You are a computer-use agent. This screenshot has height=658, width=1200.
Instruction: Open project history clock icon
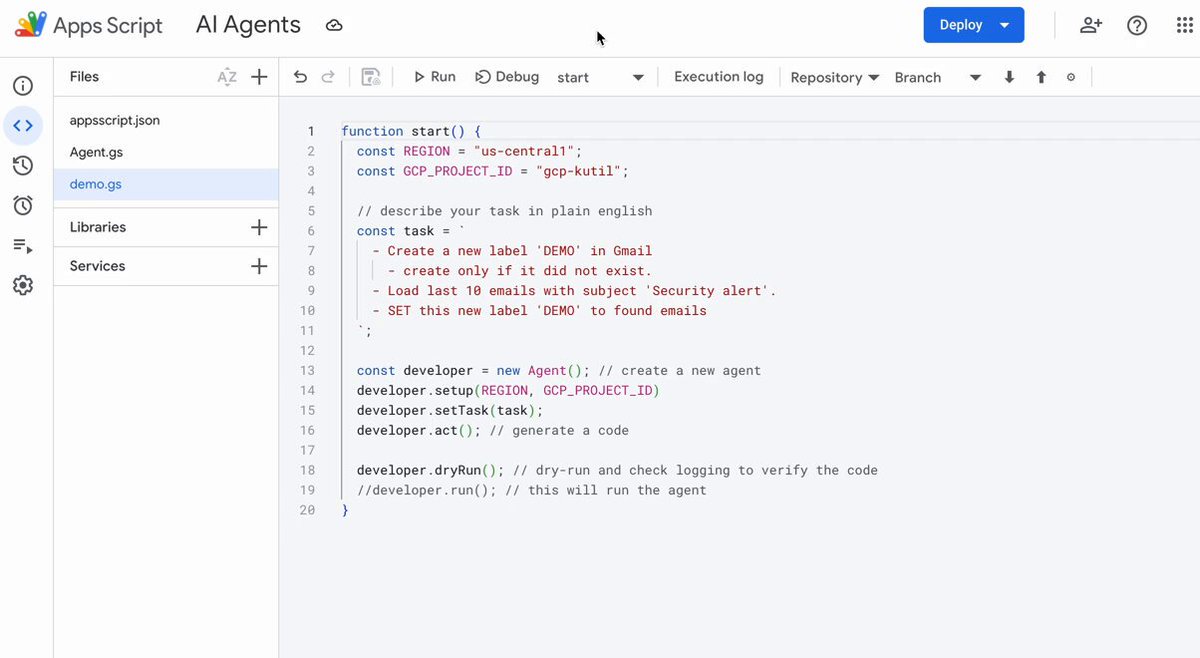click(23, 166)
